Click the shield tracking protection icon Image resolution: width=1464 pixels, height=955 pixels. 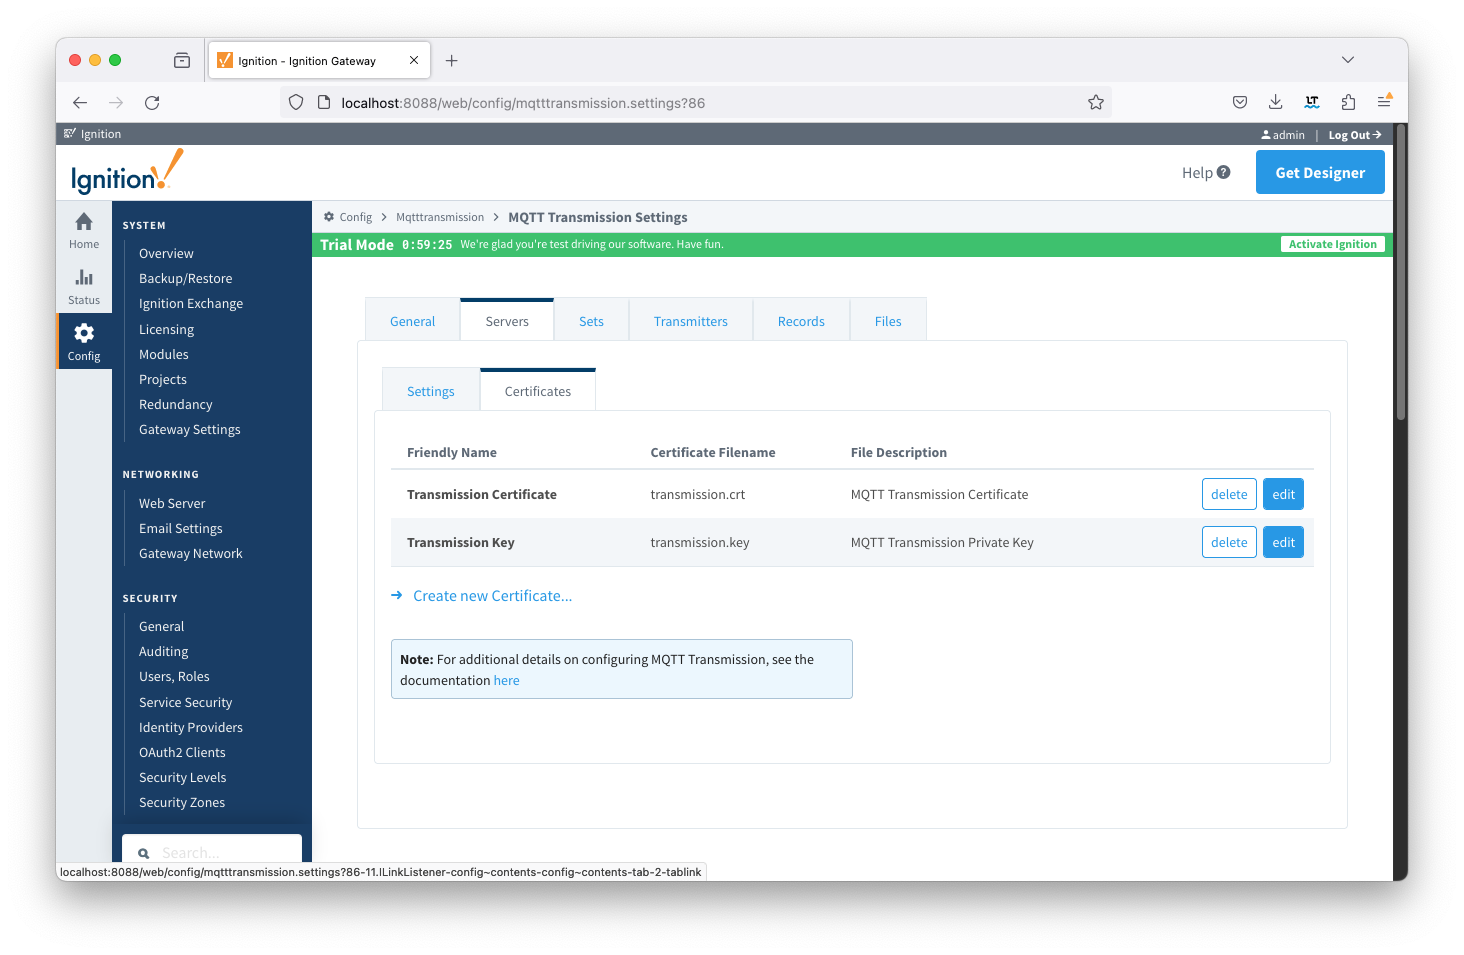[296, 102]
